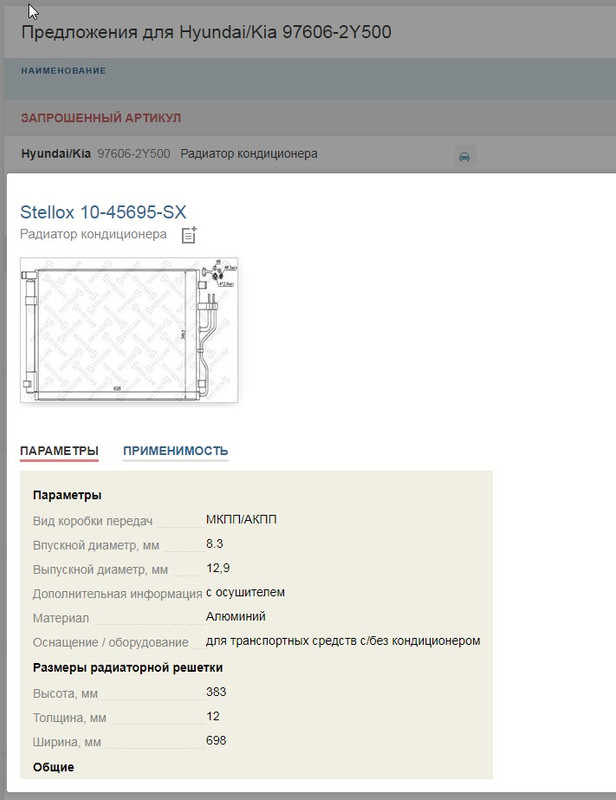Click the НАИМЕНОВАНИЕ column header
Viewport: 616px width, 800px height.
pos(64,71)
